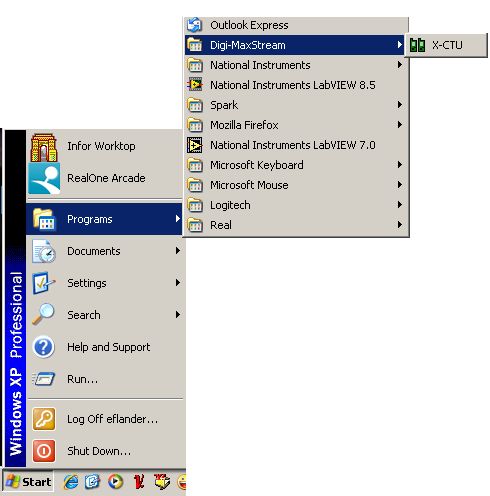Expand the Mozilla Firefox submenu arrow

click(x=399, y=125)
